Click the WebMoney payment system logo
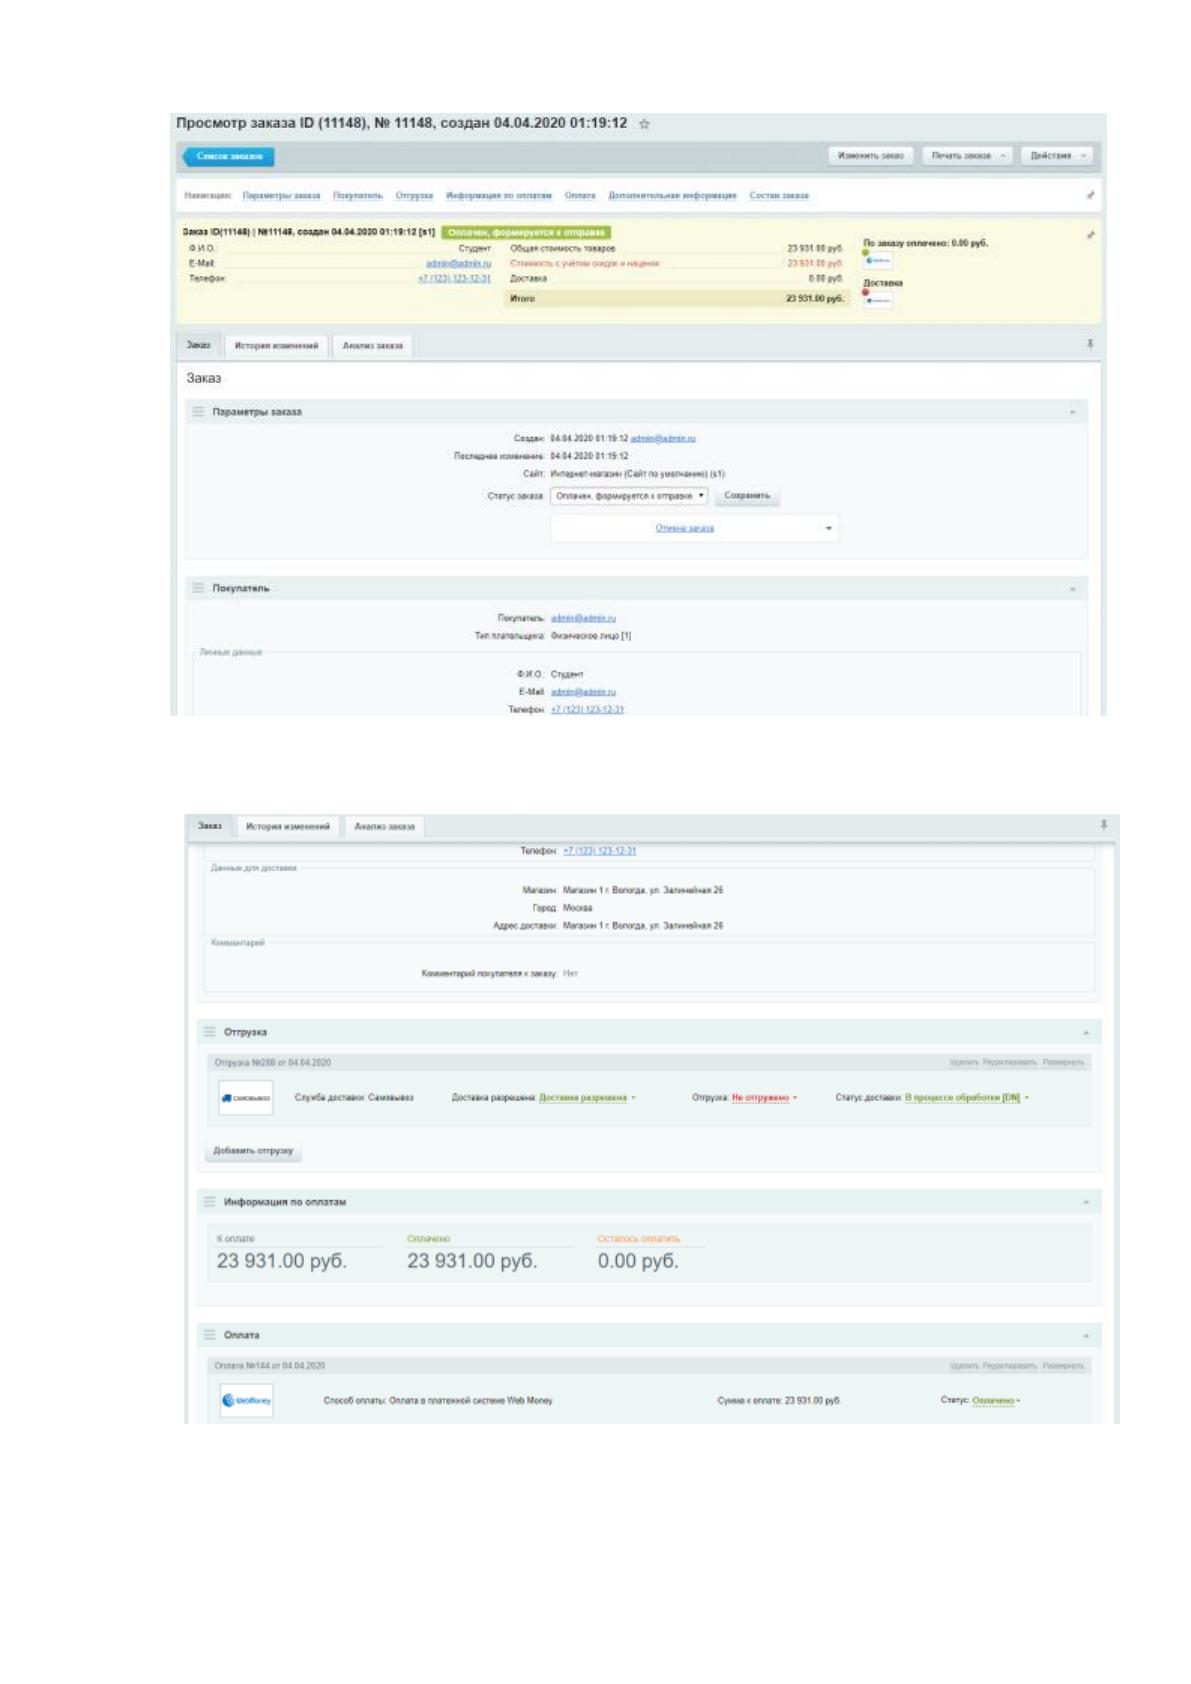This screenshot has width=1191, height=1684. click(x=246, y=1400)
